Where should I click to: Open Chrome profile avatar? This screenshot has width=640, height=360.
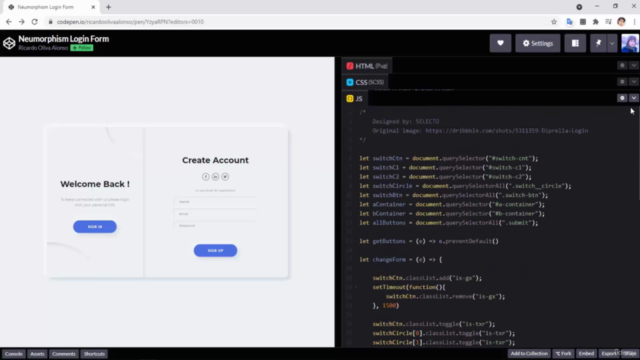pyautogui.click(x=621, y=22)
